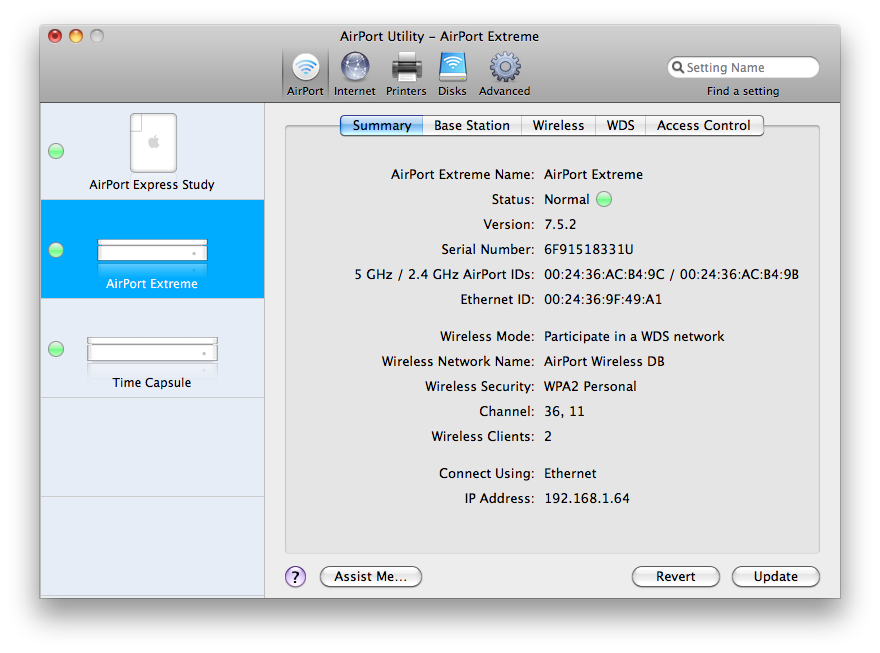Click the serial number 6F91518331U

[x=589, y=249]
